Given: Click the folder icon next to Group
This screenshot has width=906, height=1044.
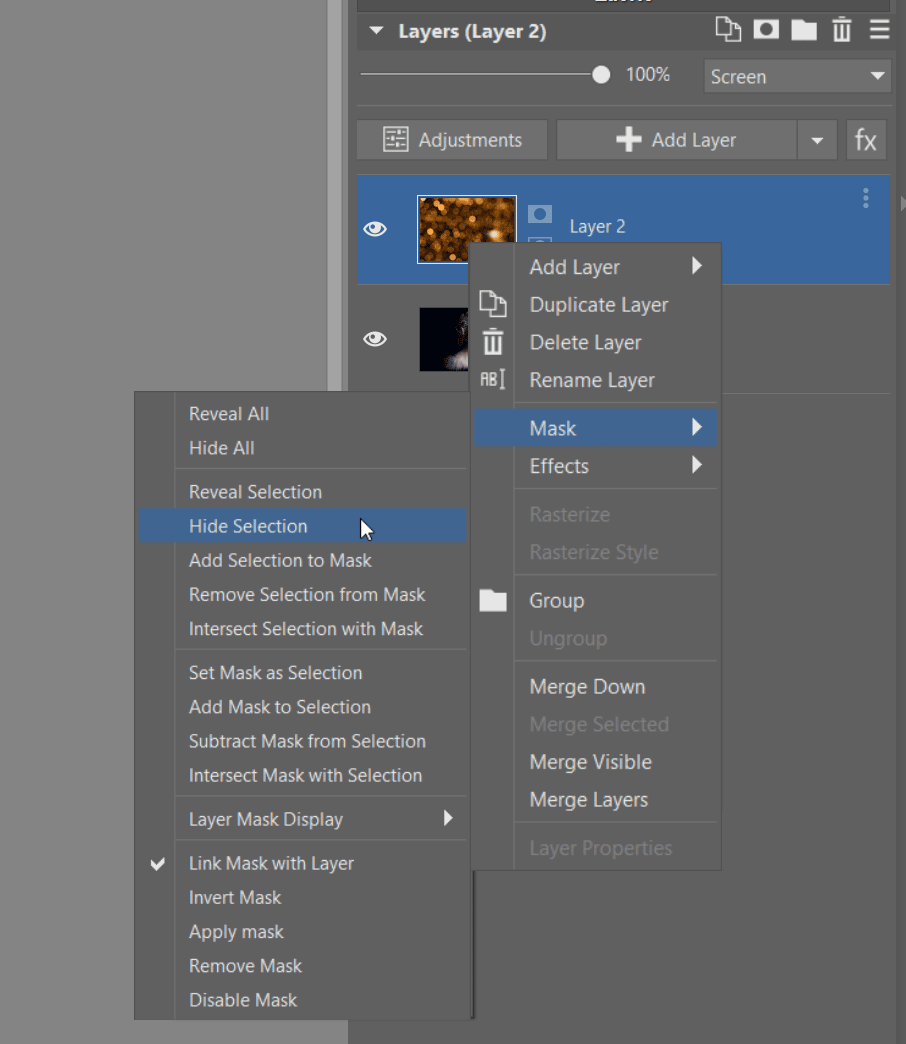Looking at the screenshot, I should point(493,601).
